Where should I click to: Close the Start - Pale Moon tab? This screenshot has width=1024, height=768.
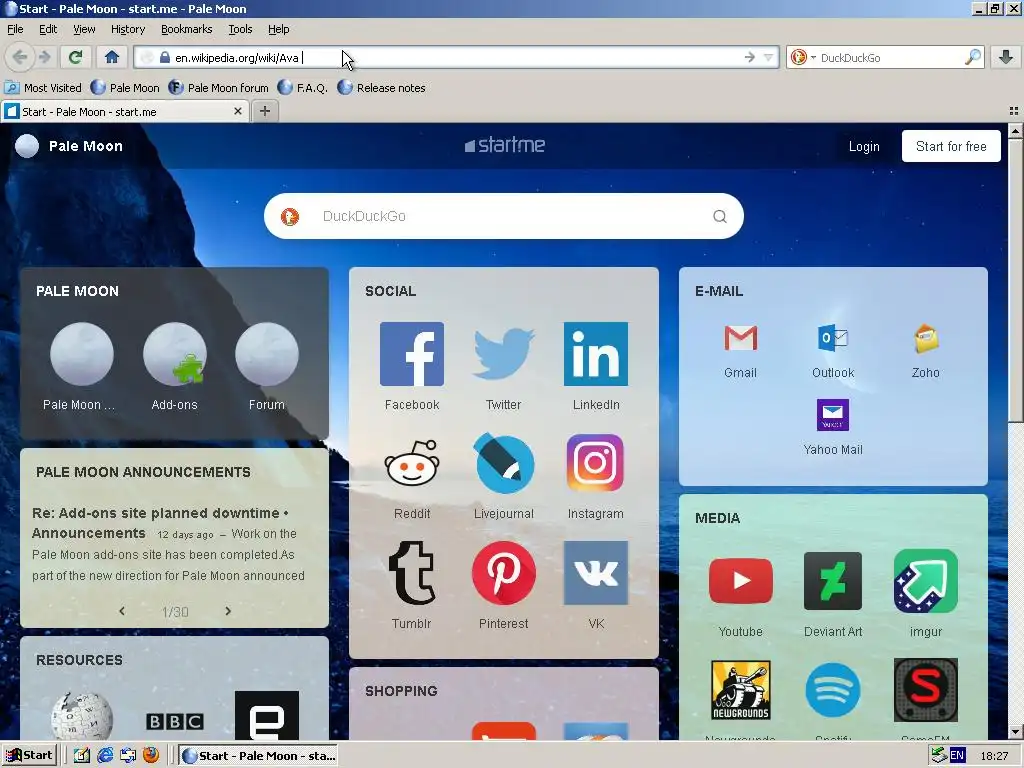(238, 111)
